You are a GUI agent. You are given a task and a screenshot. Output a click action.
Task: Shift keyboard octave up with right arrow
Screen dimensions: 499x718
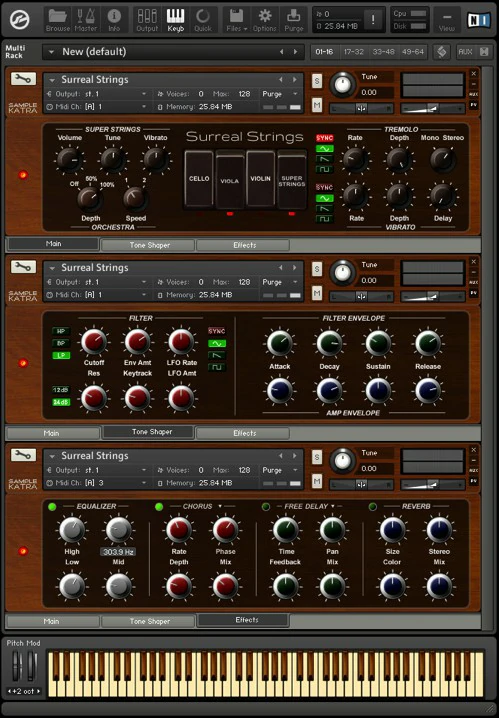point(38,691)
